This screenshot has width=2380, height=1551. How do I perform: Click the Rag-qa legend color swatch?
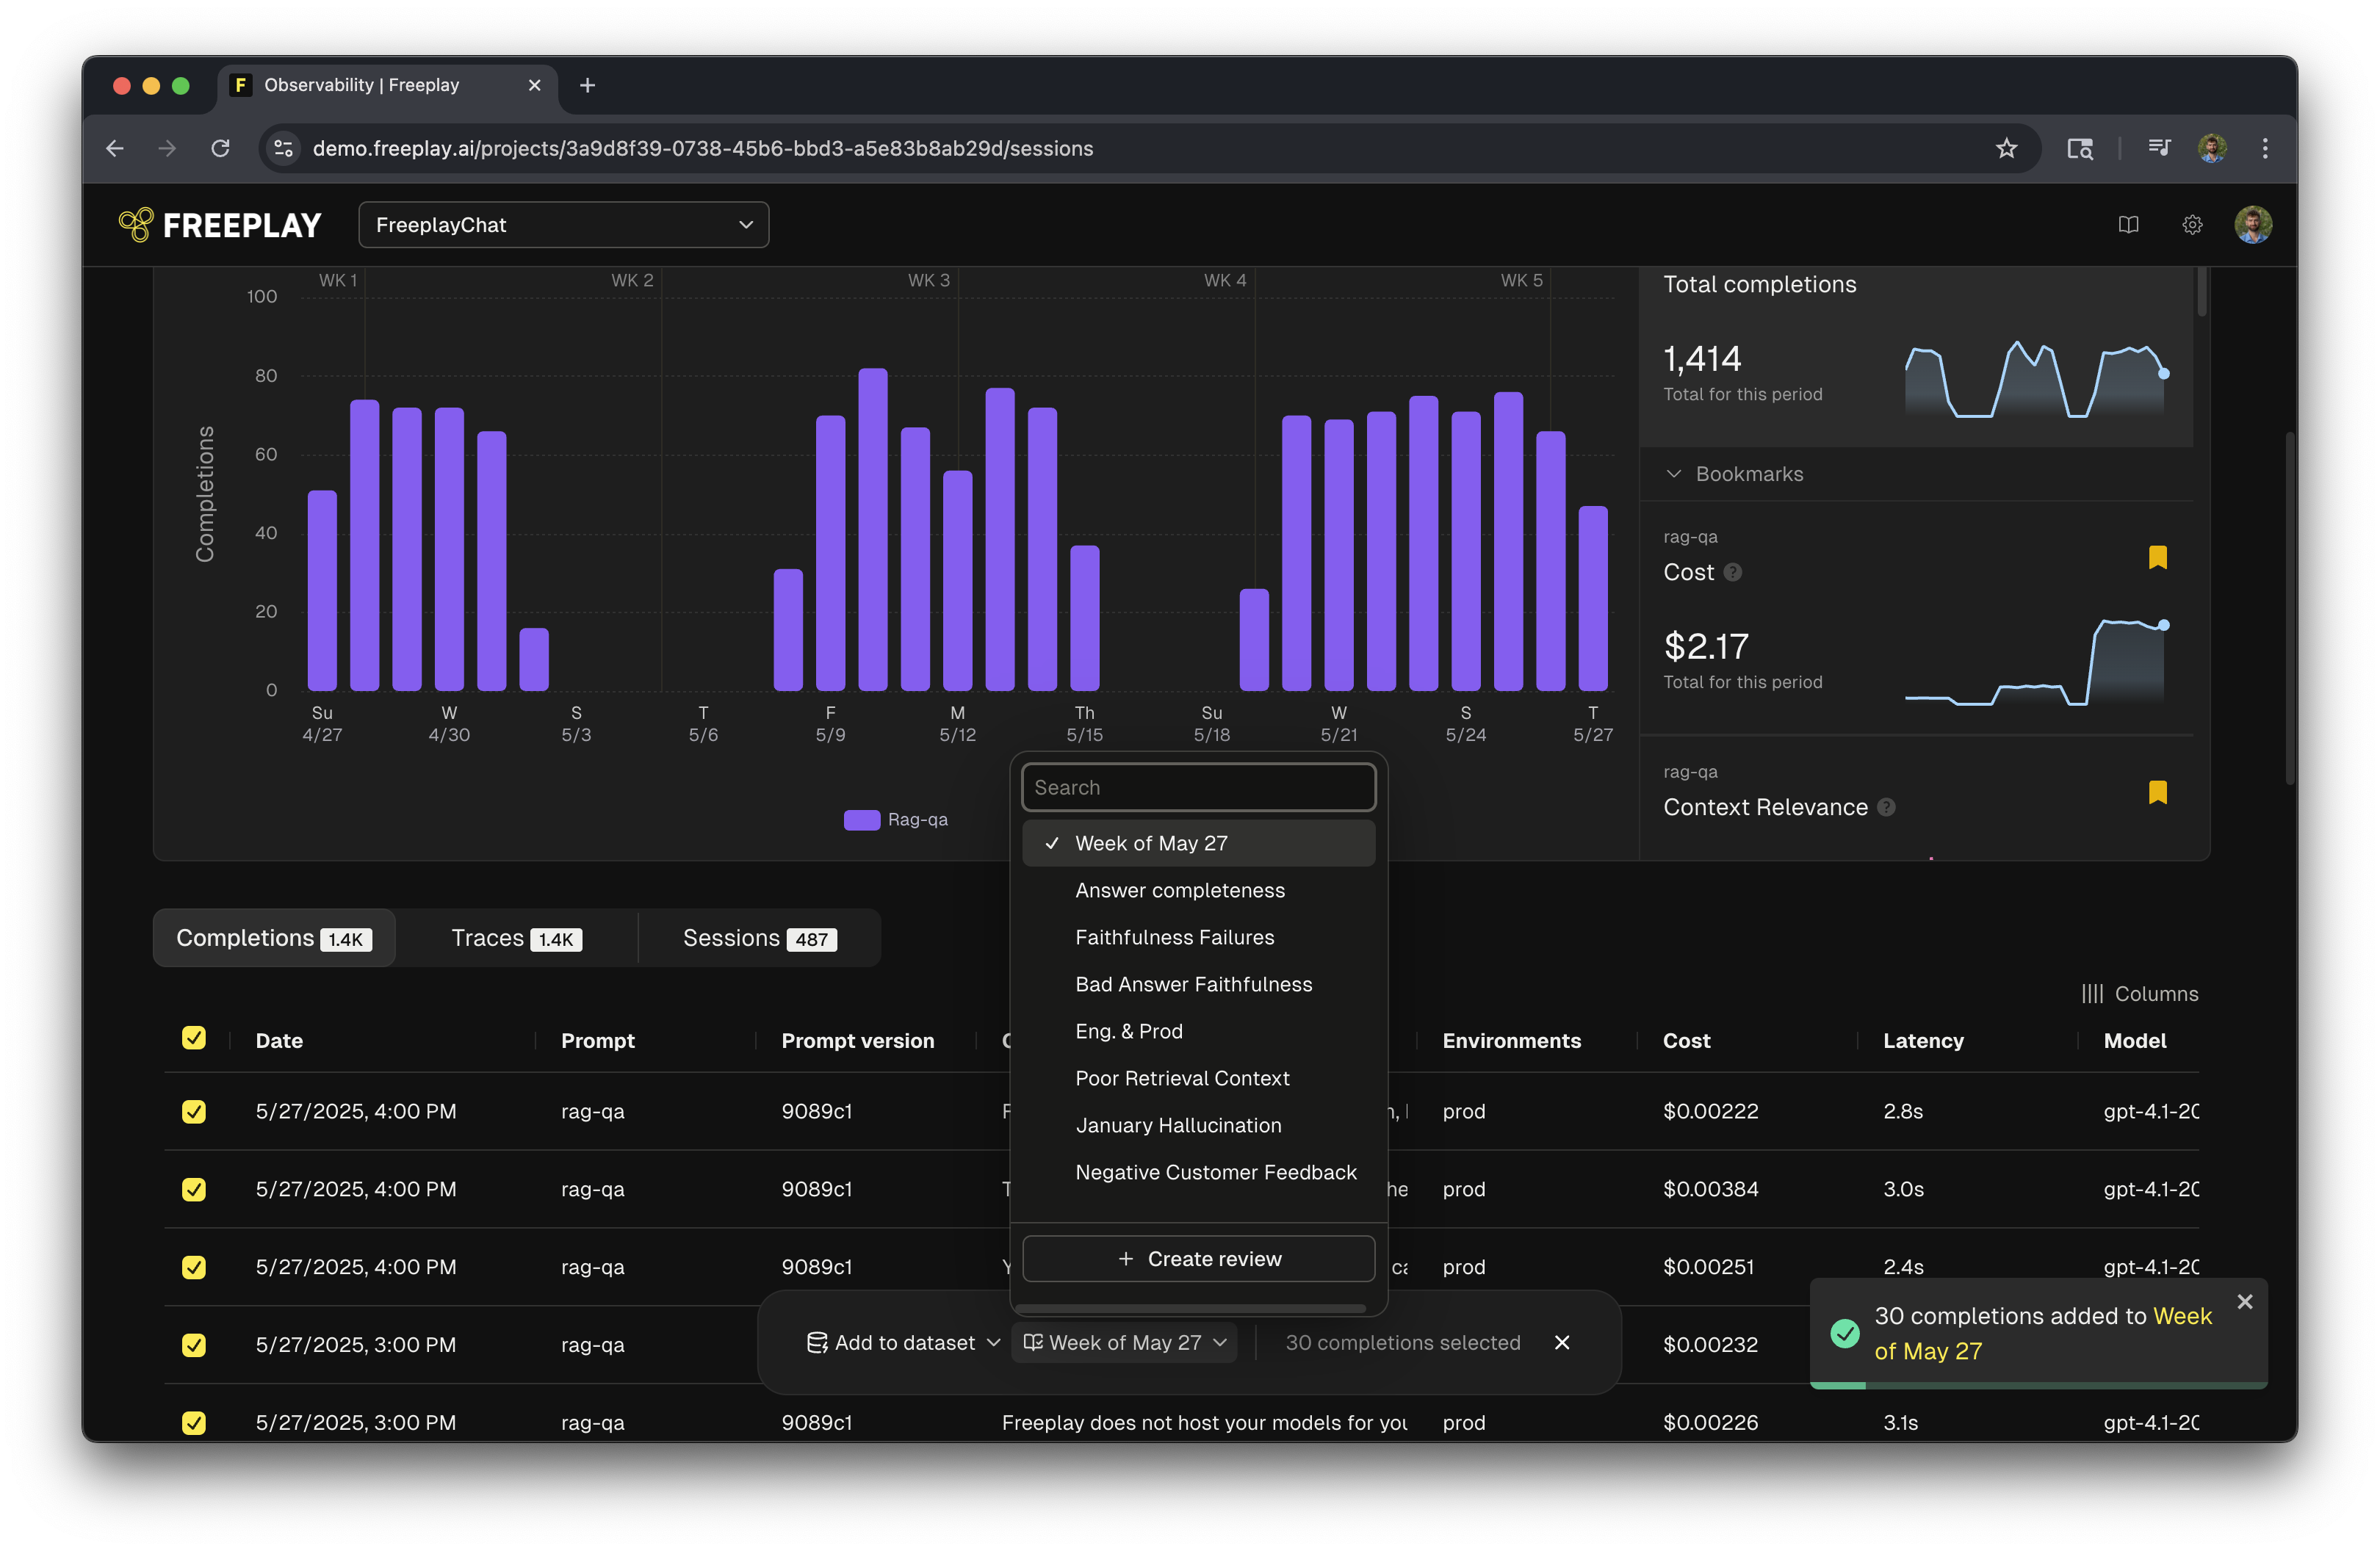(x=861, y=820)
